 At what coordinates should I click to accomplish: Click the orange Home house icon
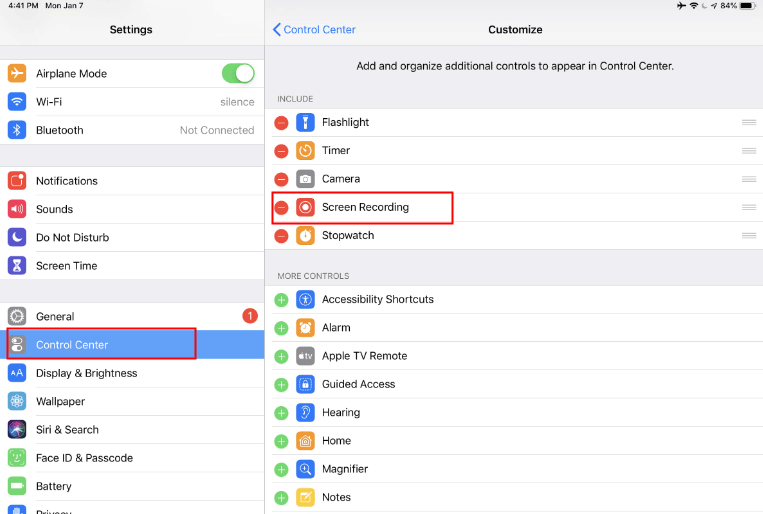coord(305,441)
